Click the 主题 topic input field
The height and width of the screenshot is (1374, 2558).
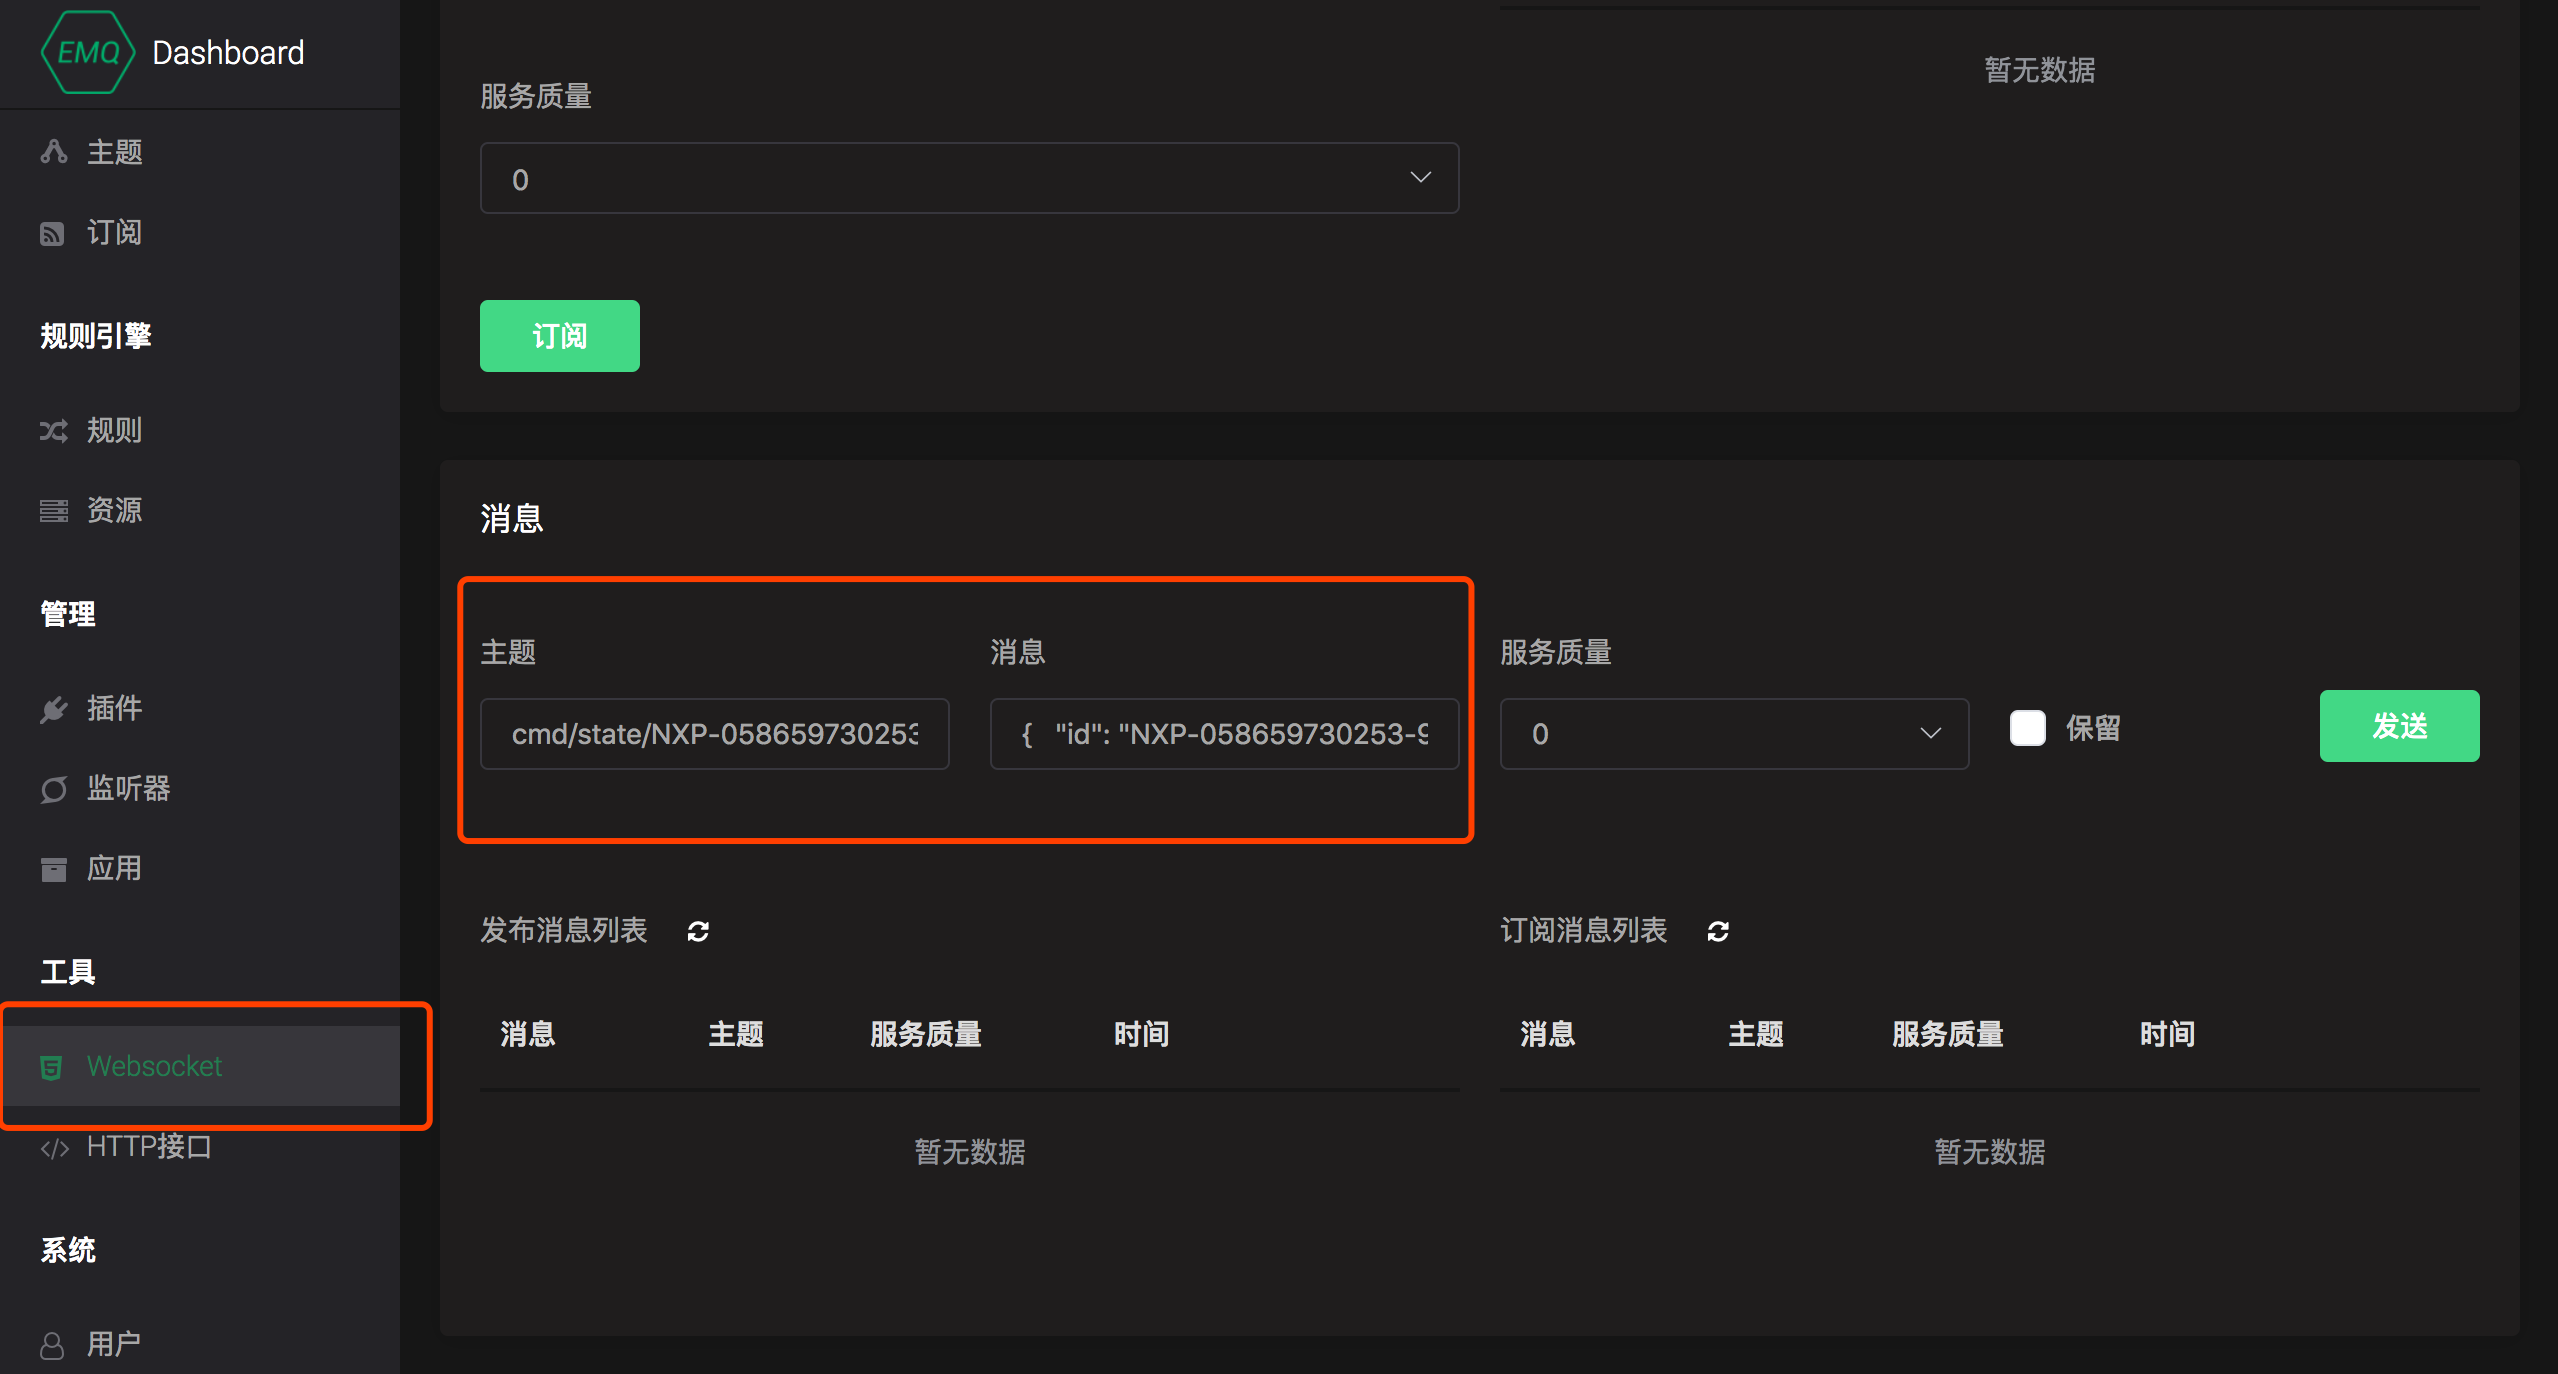[x=712, y=734]
